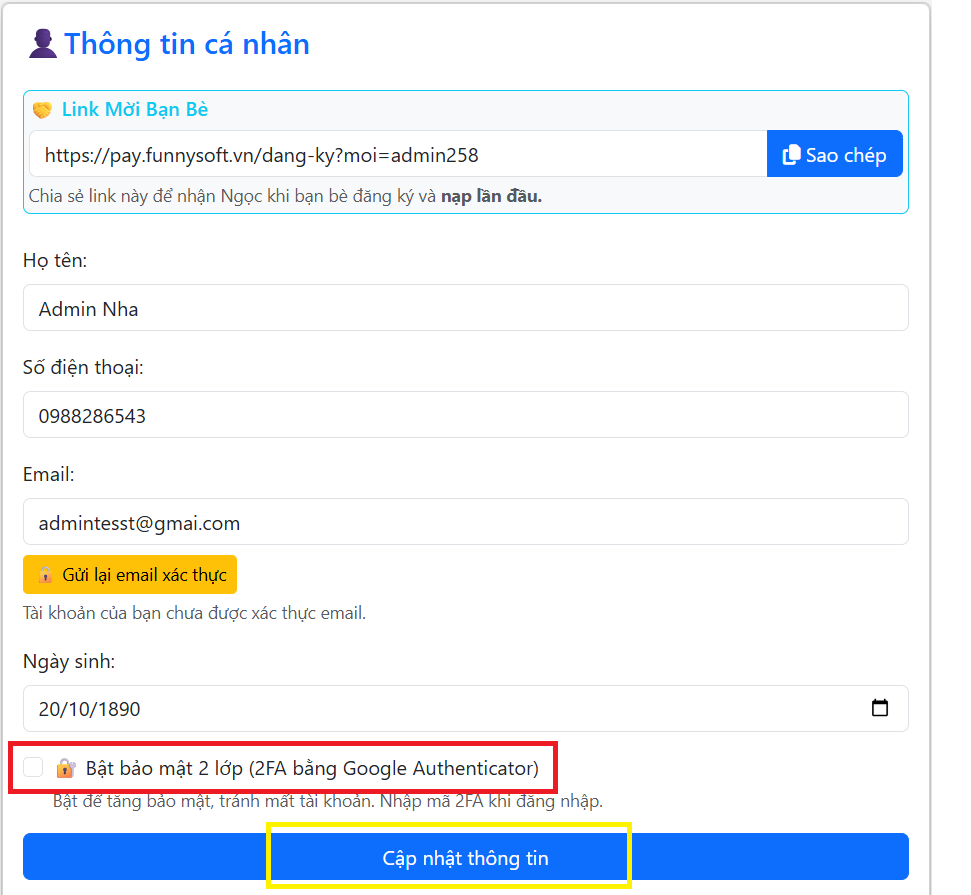The image size is (971, 895).
Task: Open the calendar picker icon in Ngày sinh
Action: coord(880,709)
